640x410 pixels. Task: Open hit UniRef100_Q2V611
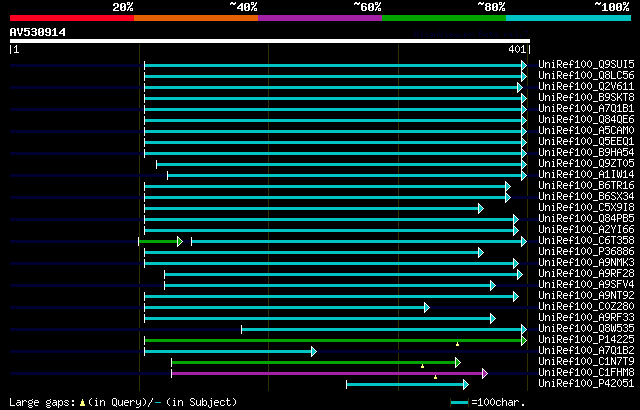(x=586, y=86)
